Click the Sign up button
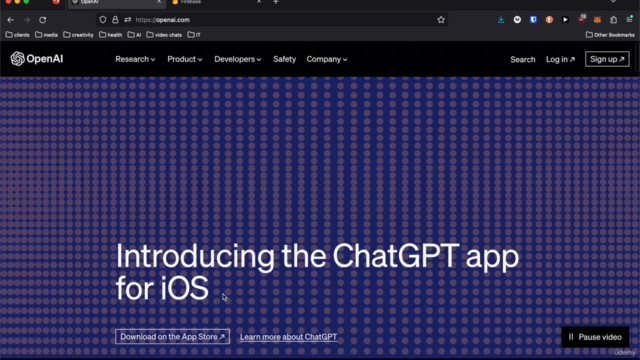This screenshot has width=640, height=360. (607, 59)
